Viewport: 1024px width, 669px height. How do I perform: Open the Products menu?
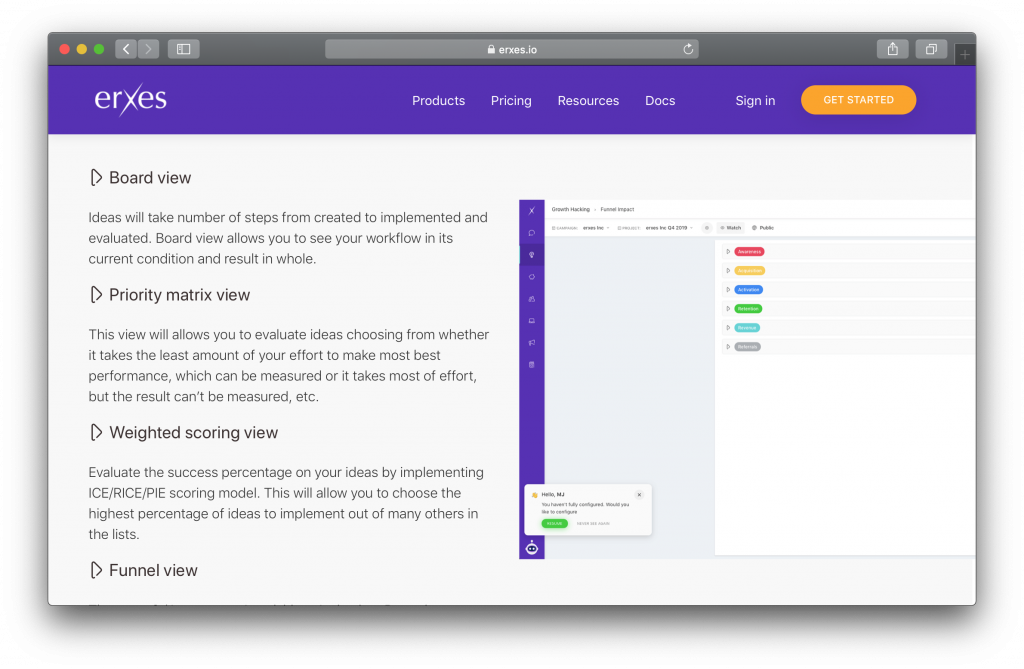[x=438, y=101]
